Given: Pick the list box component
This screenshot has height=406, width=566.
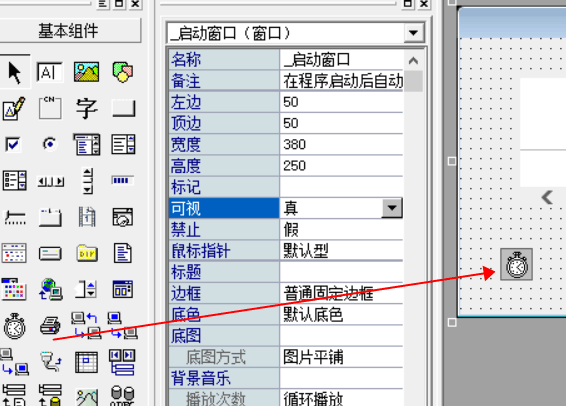Looking at the screenshot, I should coord(123,144).
